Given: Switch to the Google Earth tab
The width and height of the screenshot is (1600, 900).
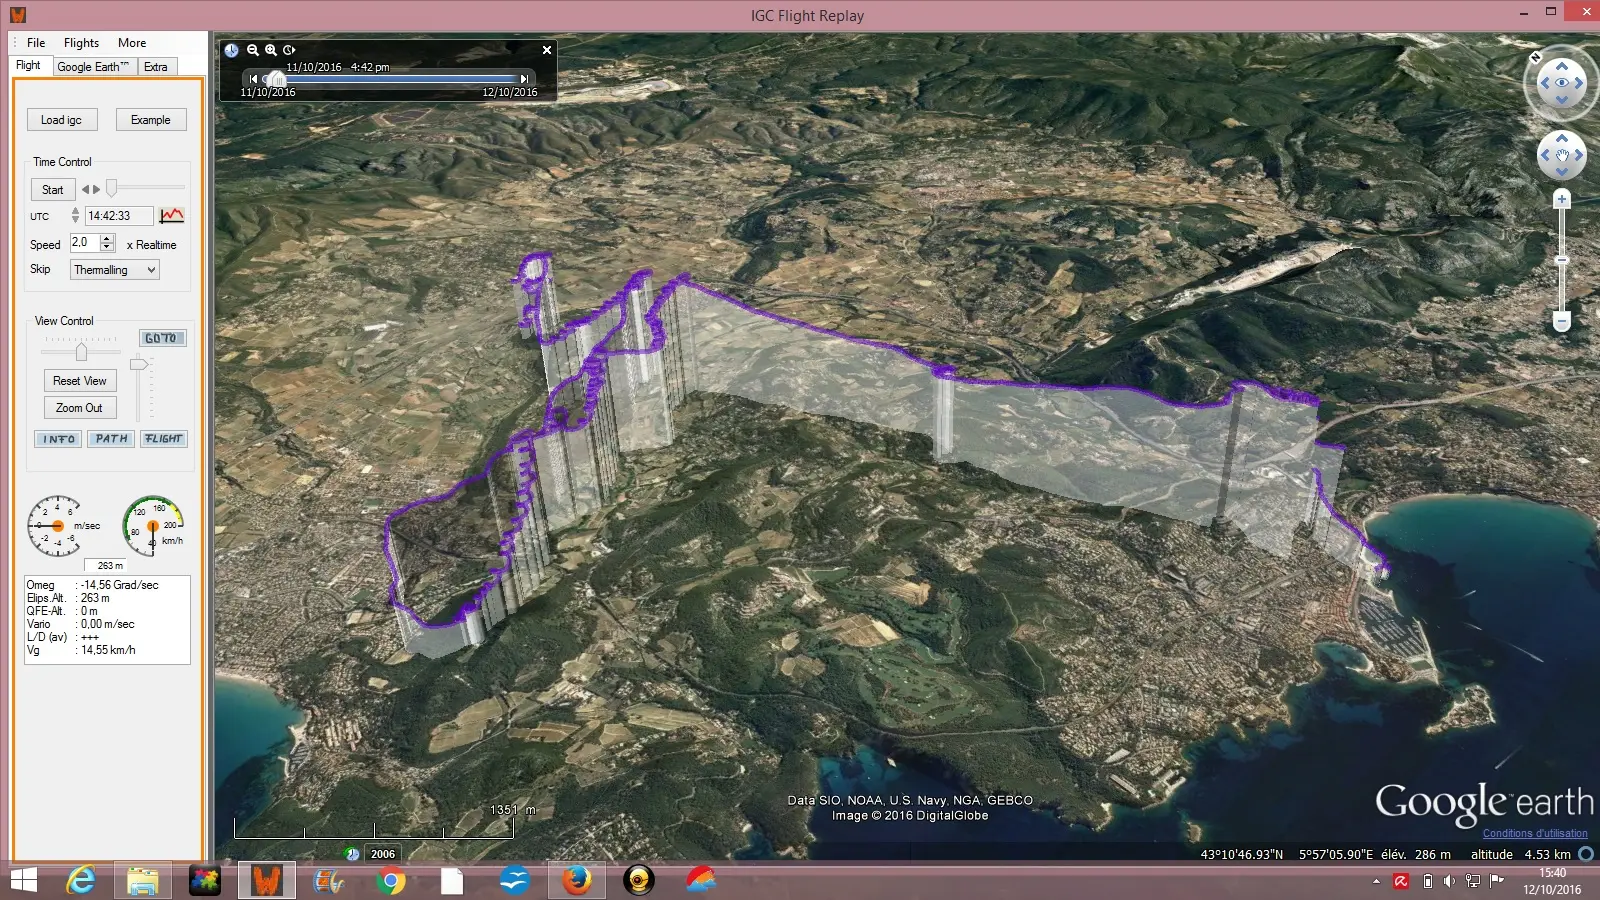Looking at the screenshot, I should click(x=93, y=67).
